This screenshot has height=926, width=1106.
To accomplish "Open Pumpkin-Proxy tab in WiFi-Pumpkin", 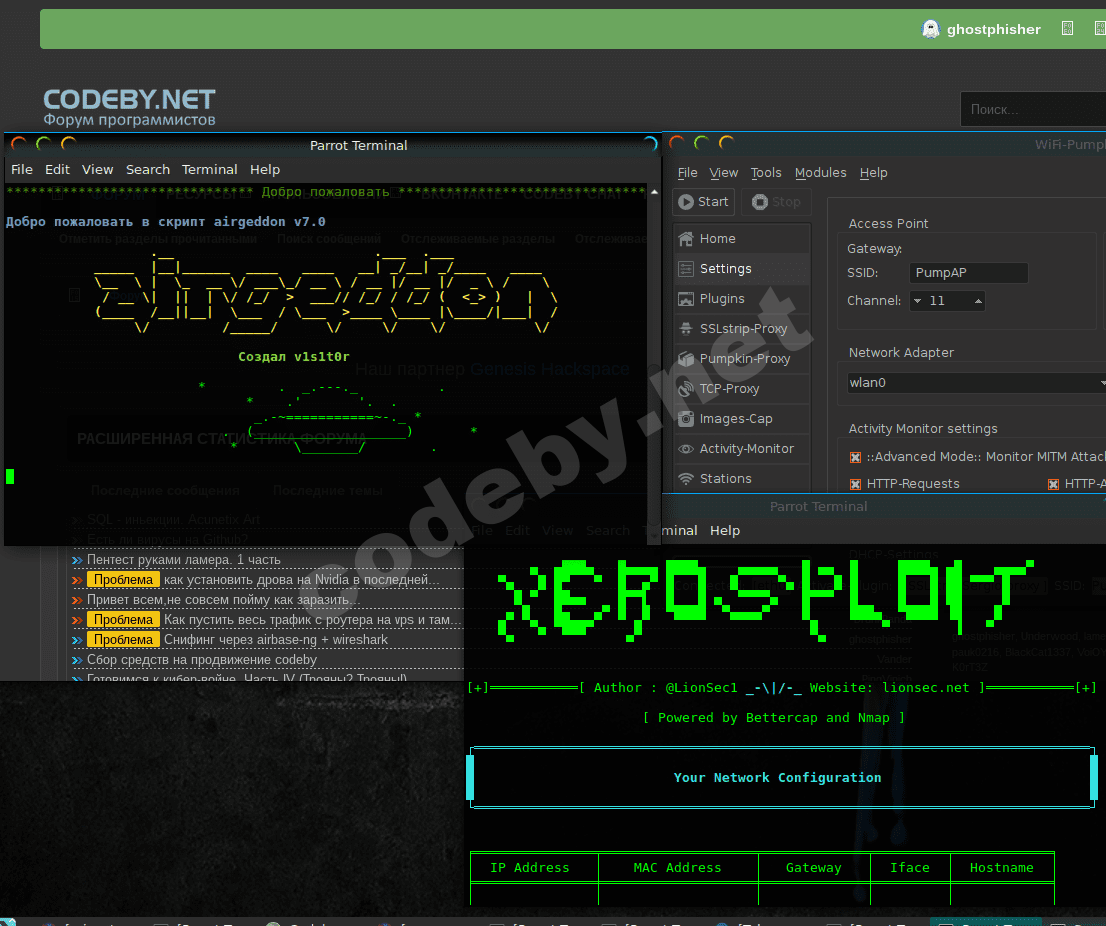I will 741,359.
